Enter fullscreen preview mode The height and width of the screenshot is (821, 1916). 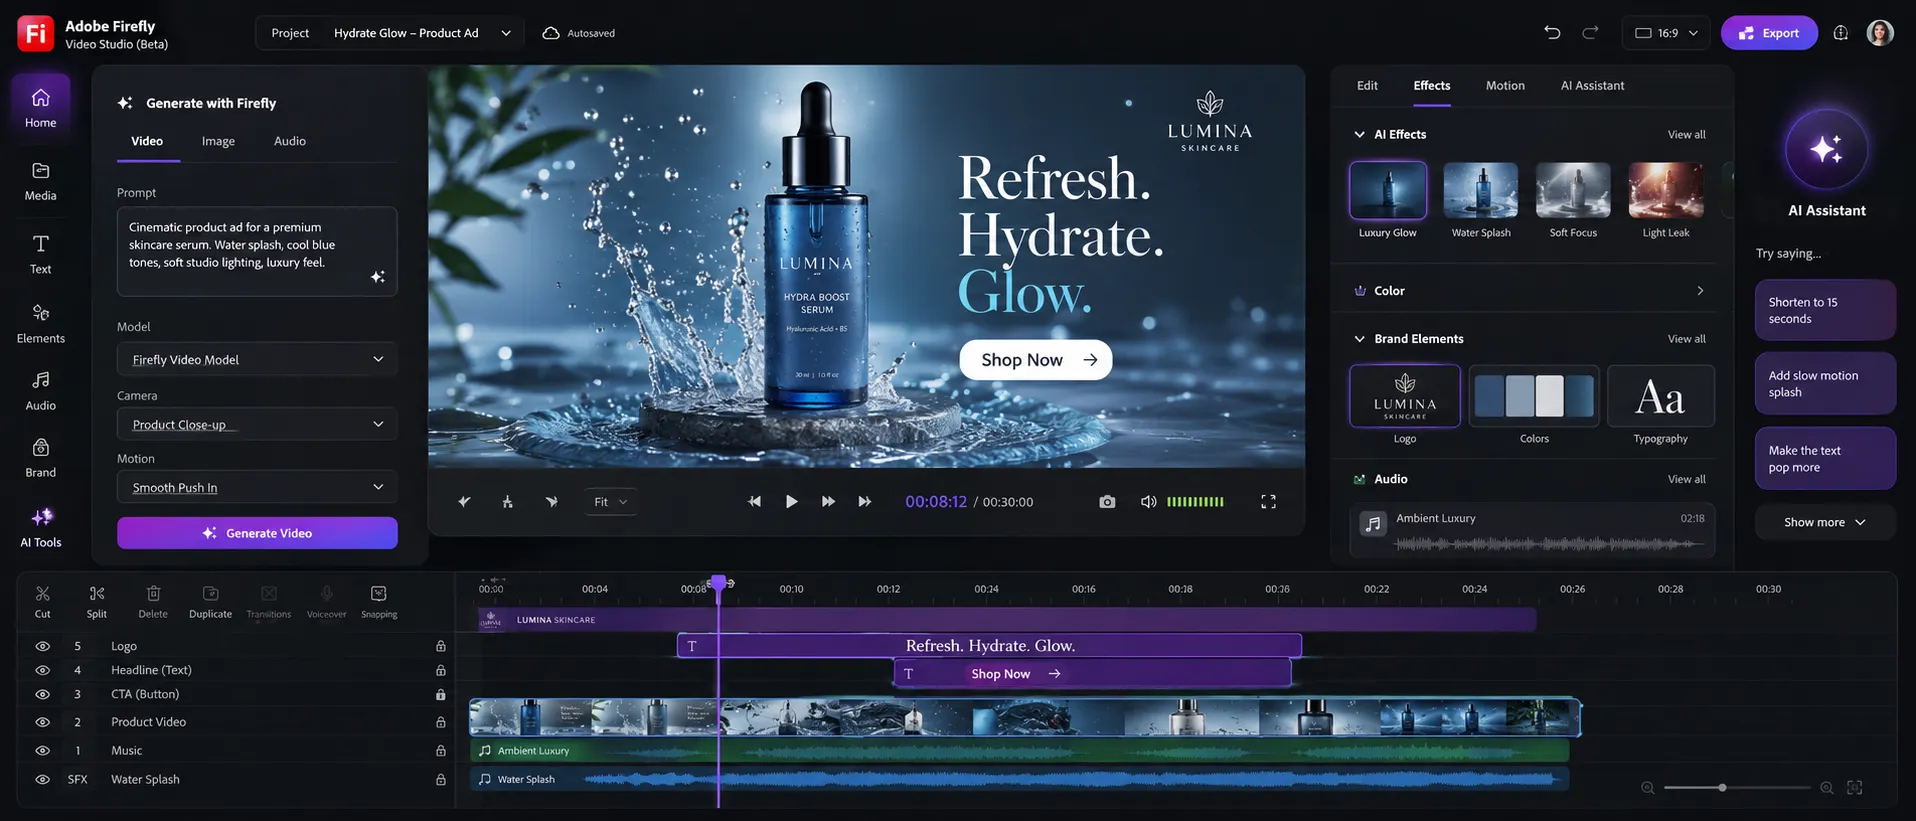[1268, 502]
